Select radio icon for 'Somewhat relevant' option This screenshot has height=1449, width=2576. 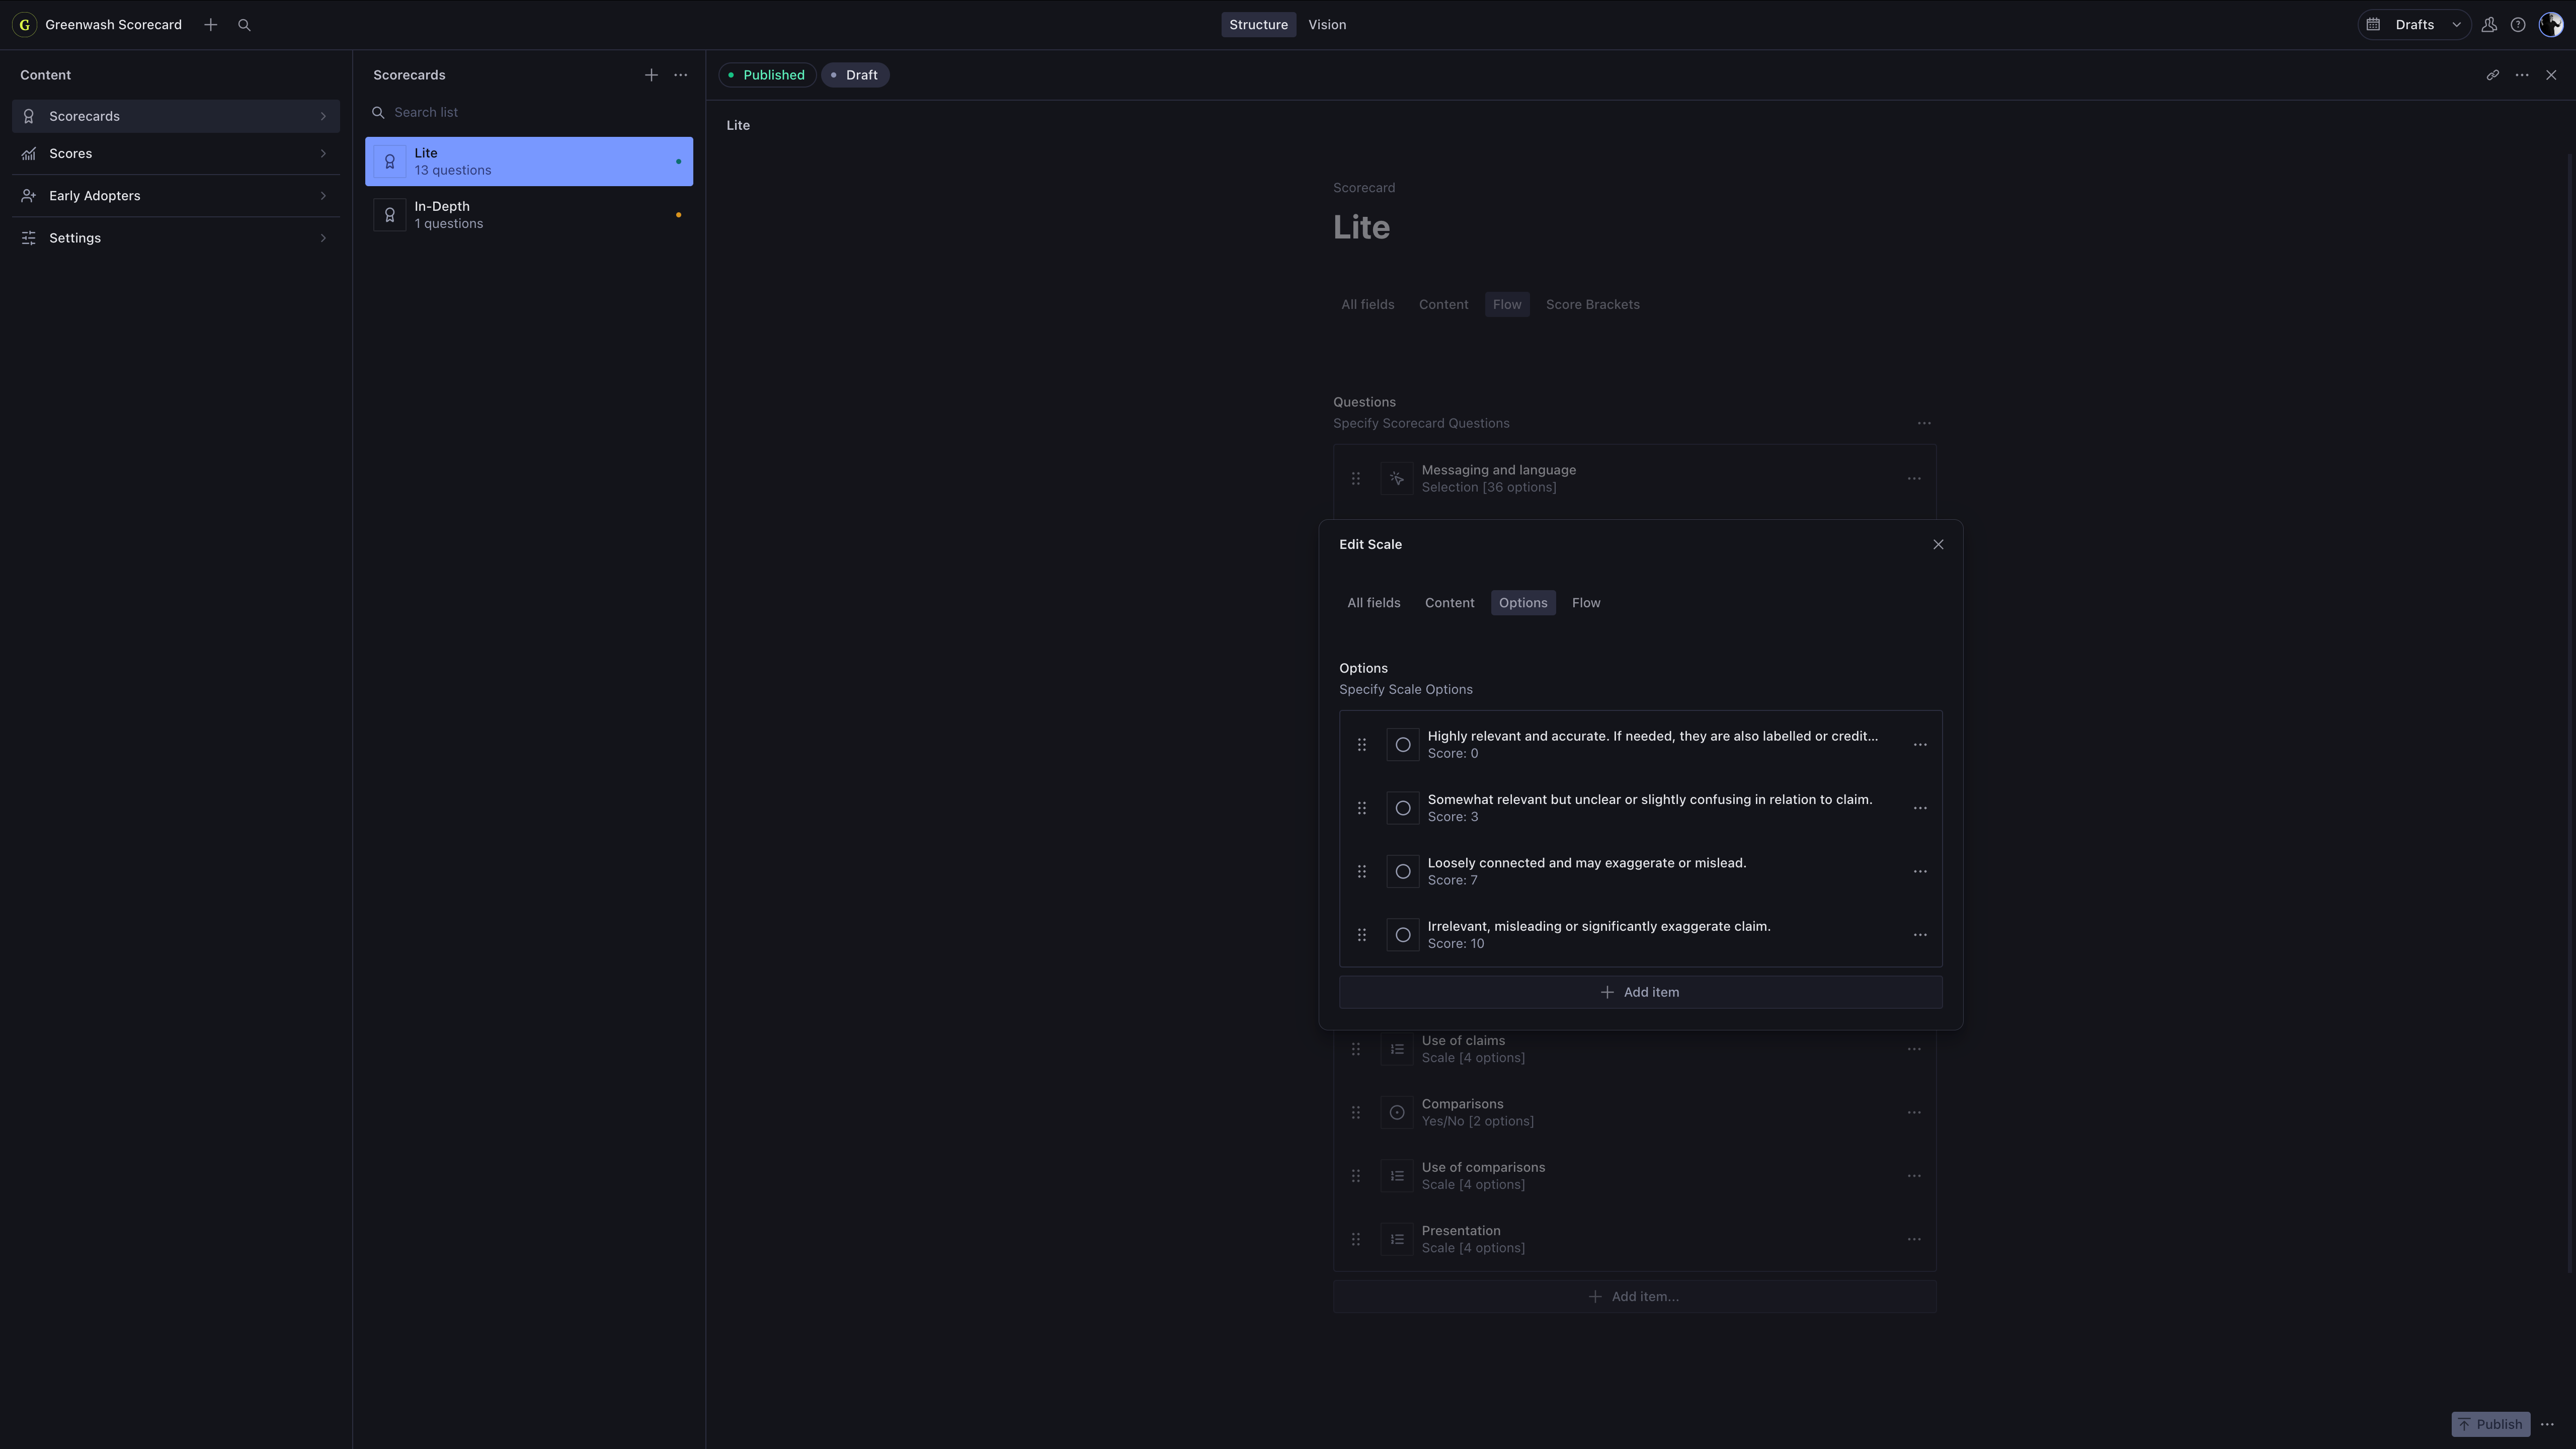1402,808
